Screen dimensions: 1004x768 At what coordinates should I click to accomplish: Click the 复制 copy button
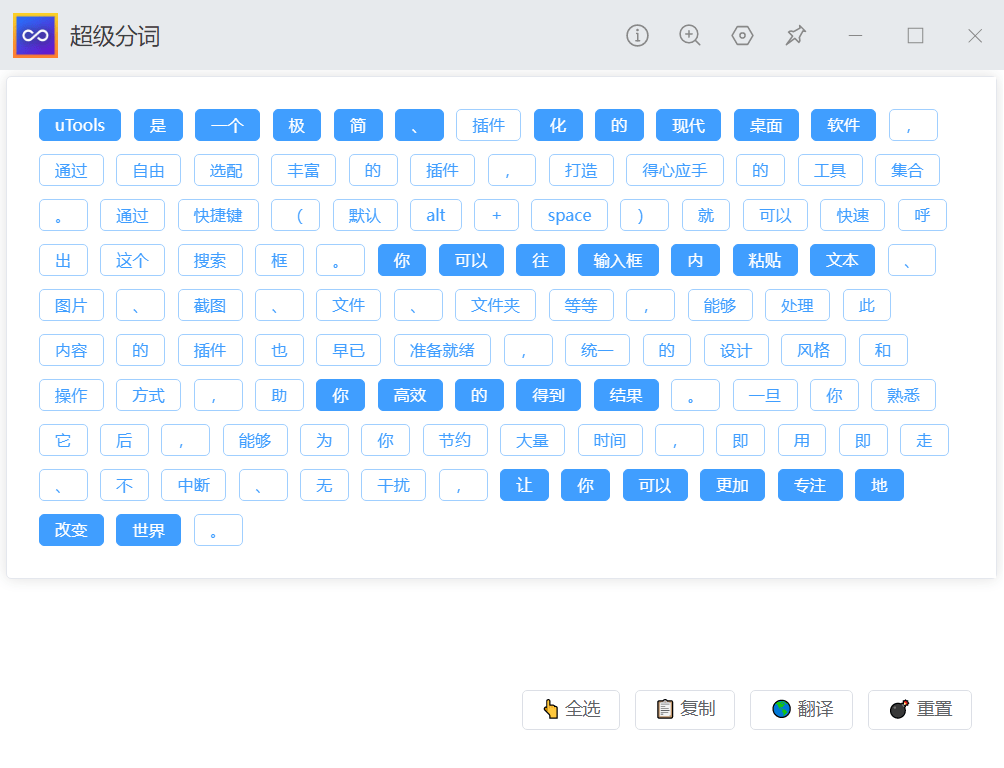tap(684, 710)
